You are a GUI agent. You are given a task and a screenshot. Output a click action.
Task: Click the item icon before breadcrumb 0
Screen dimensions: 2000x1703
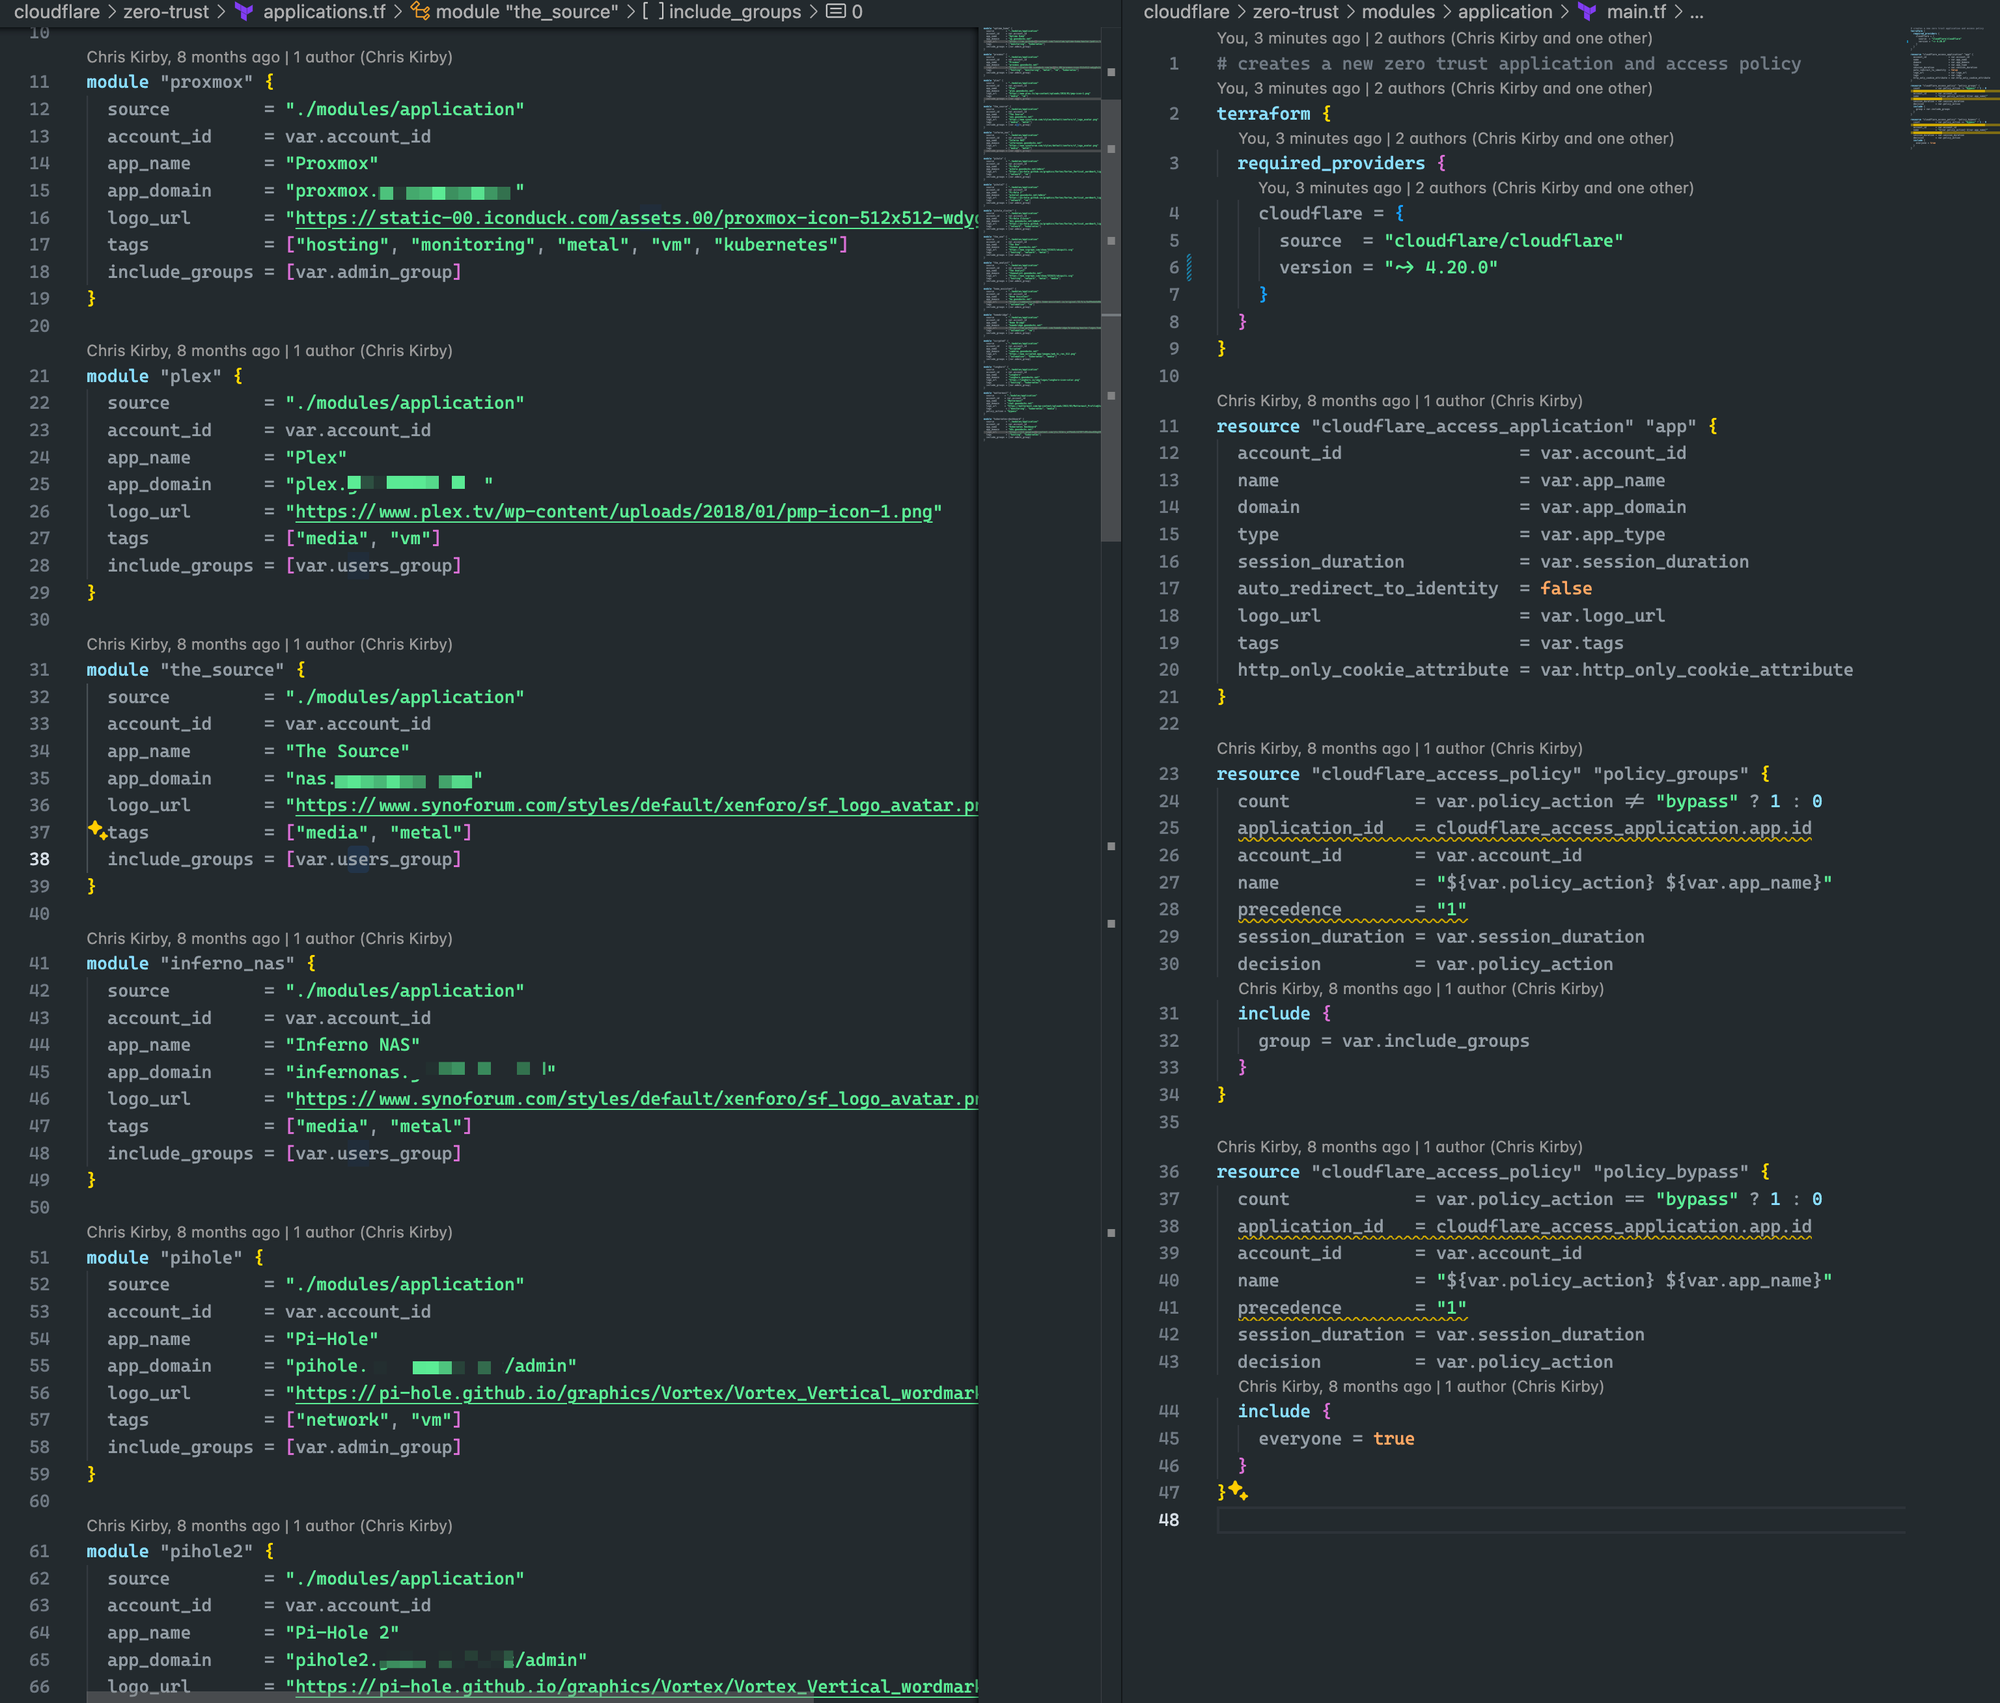point(835,12)
